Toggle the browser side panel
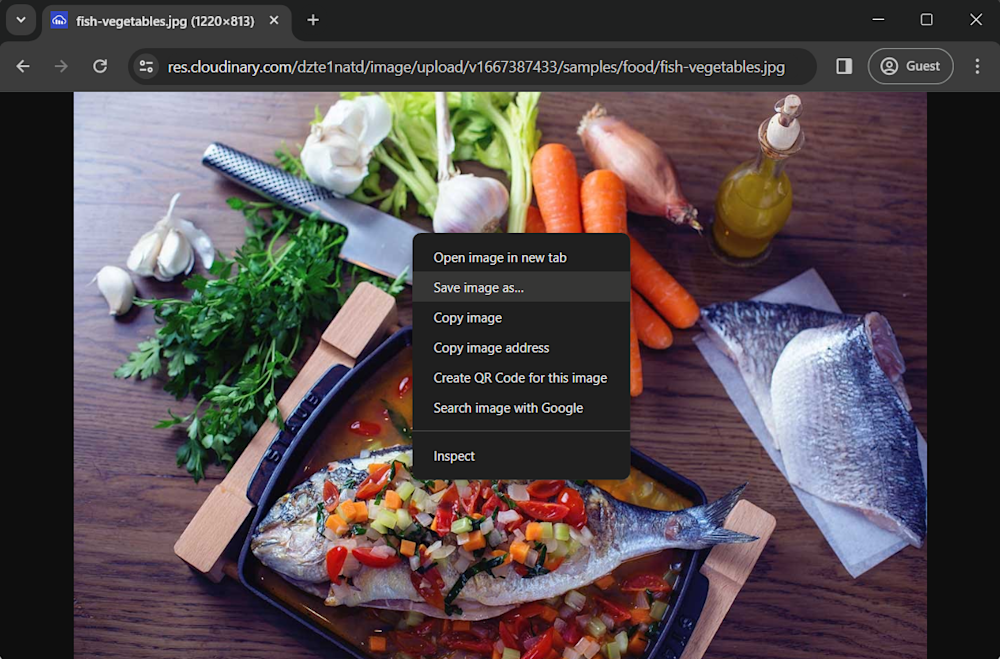The height and width of the screenshot is (659, 1000). (x=844, y=66)
